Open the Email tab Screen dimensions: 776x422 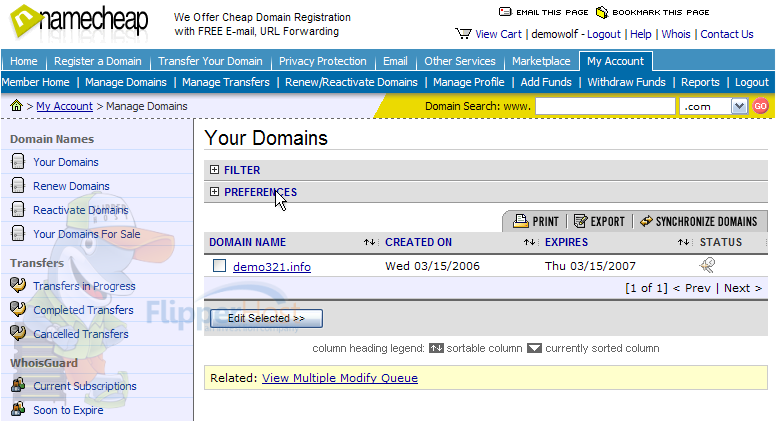[x=395, y=61]
